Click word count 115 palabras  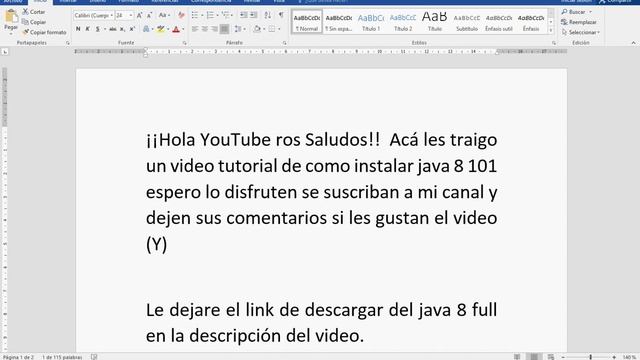pos(62,357)
